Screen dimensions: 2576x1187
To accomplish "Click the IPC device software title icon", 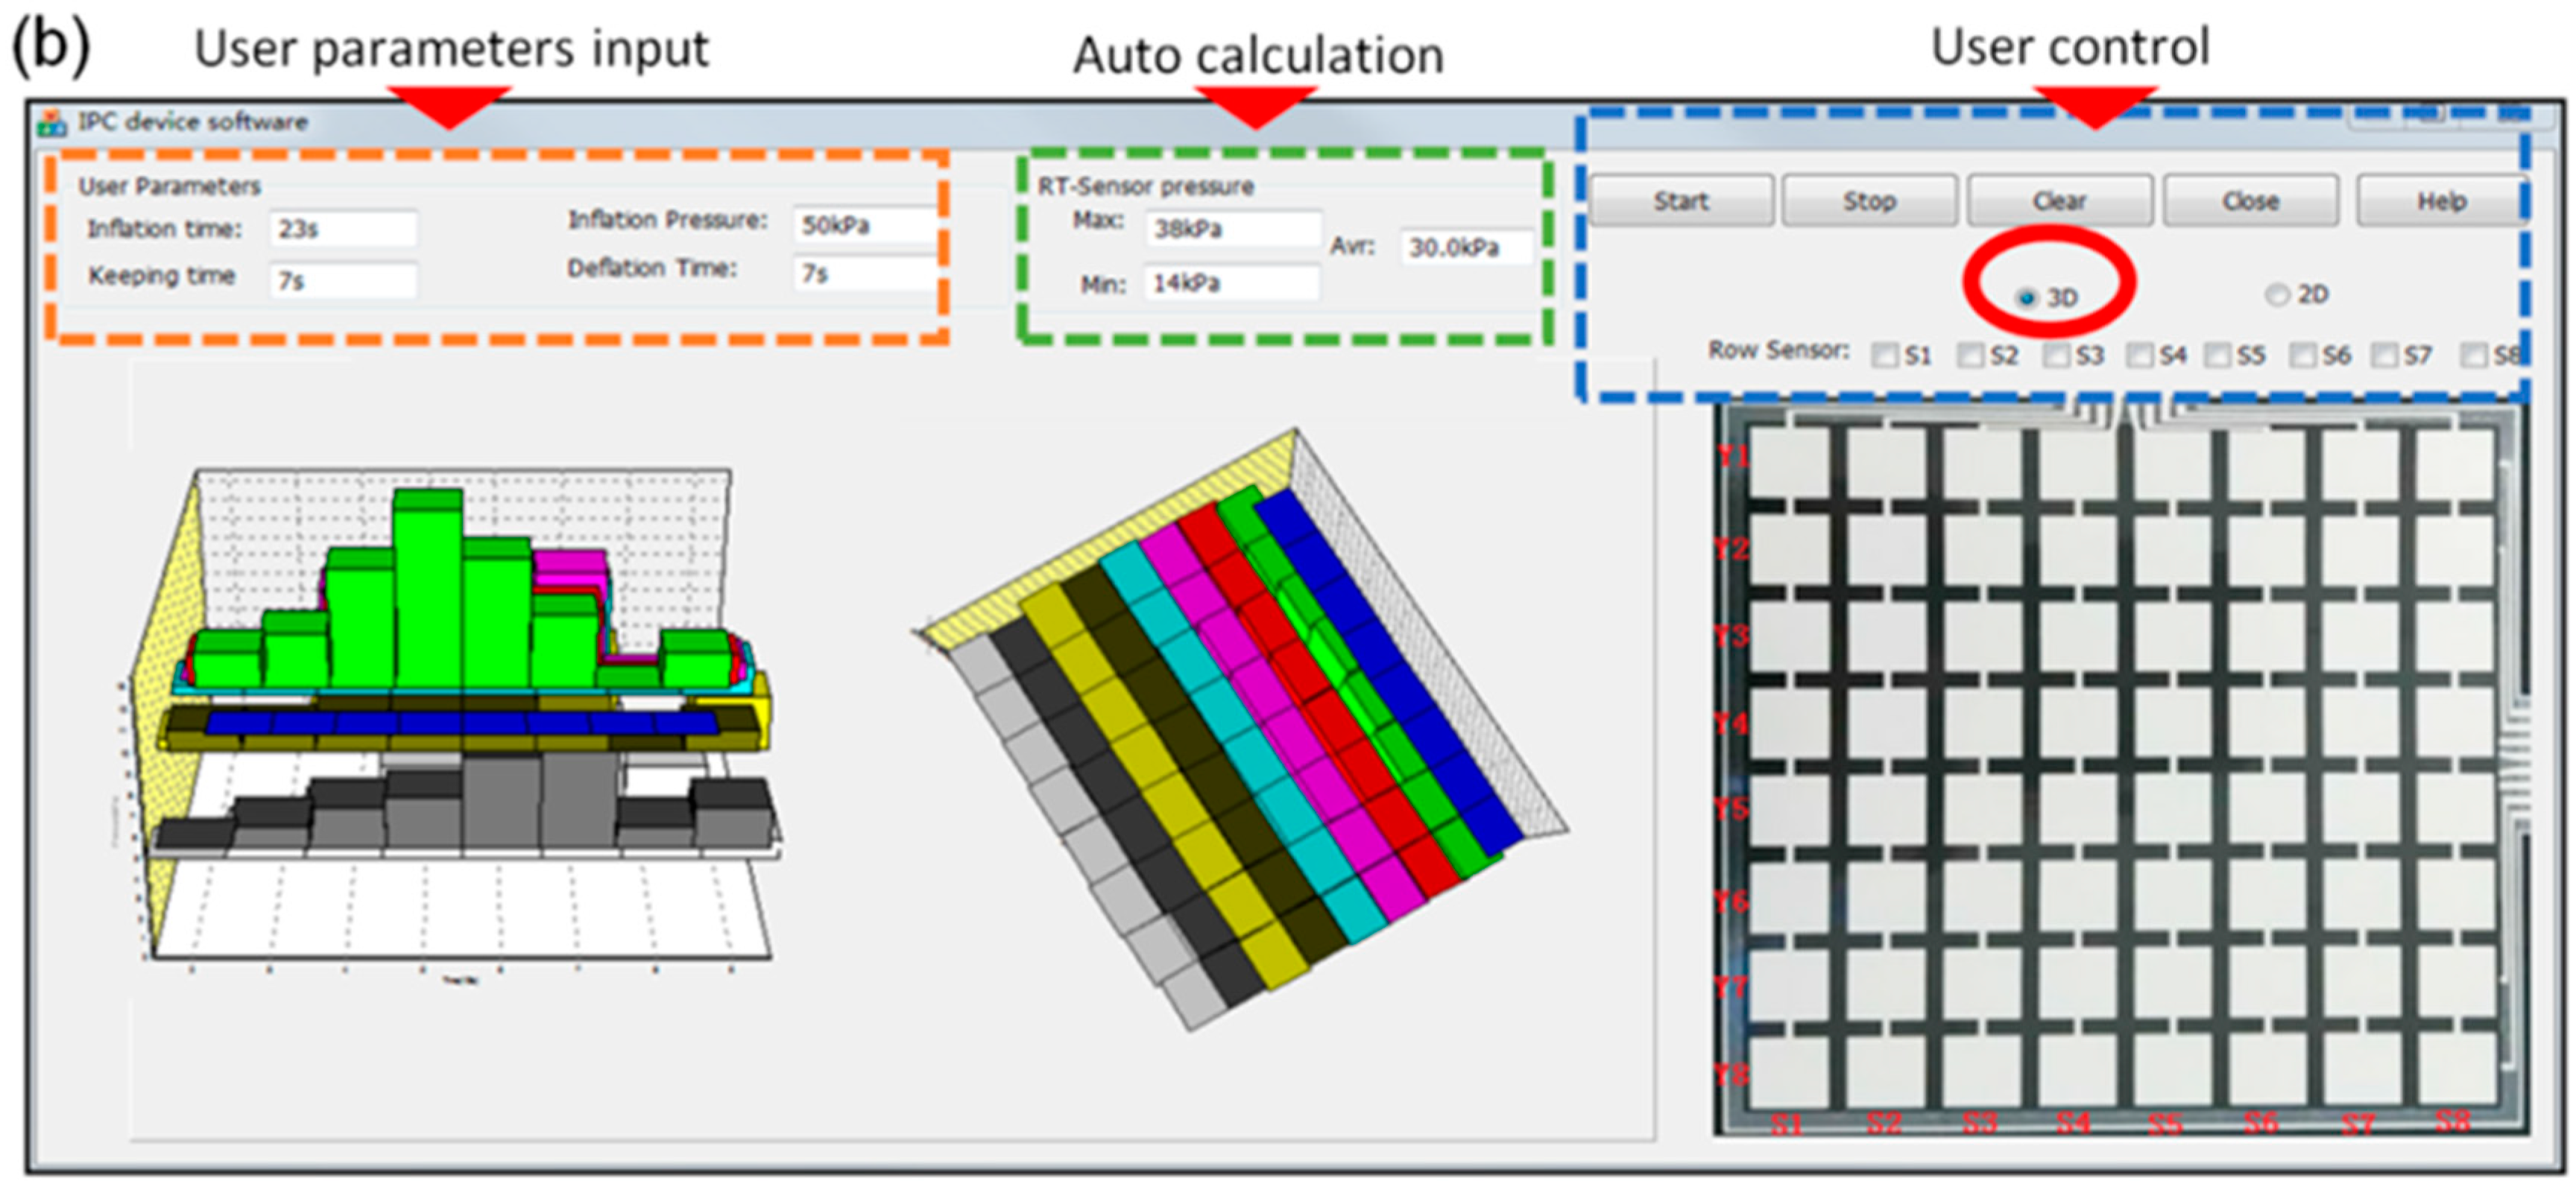I will tap(52, 123).
